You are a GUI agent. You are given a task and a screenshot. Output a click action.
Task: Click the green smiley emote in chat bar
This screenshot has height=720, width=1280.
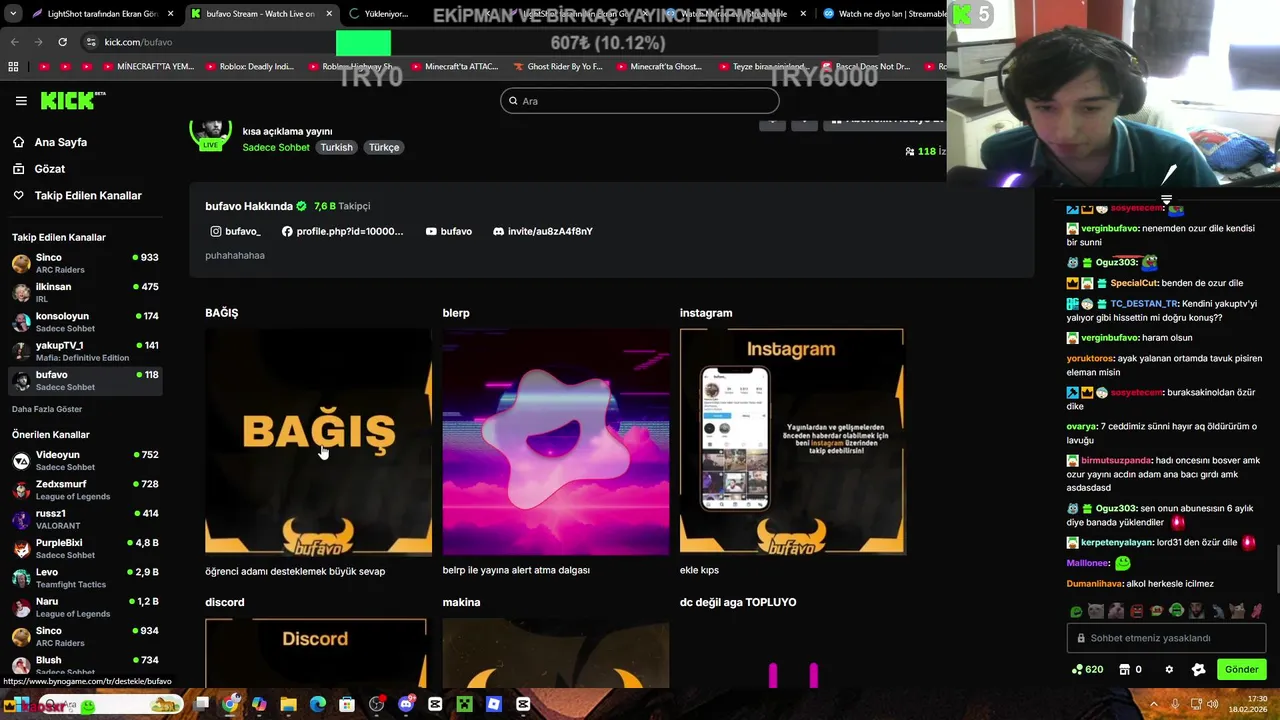pos(1076,611)
